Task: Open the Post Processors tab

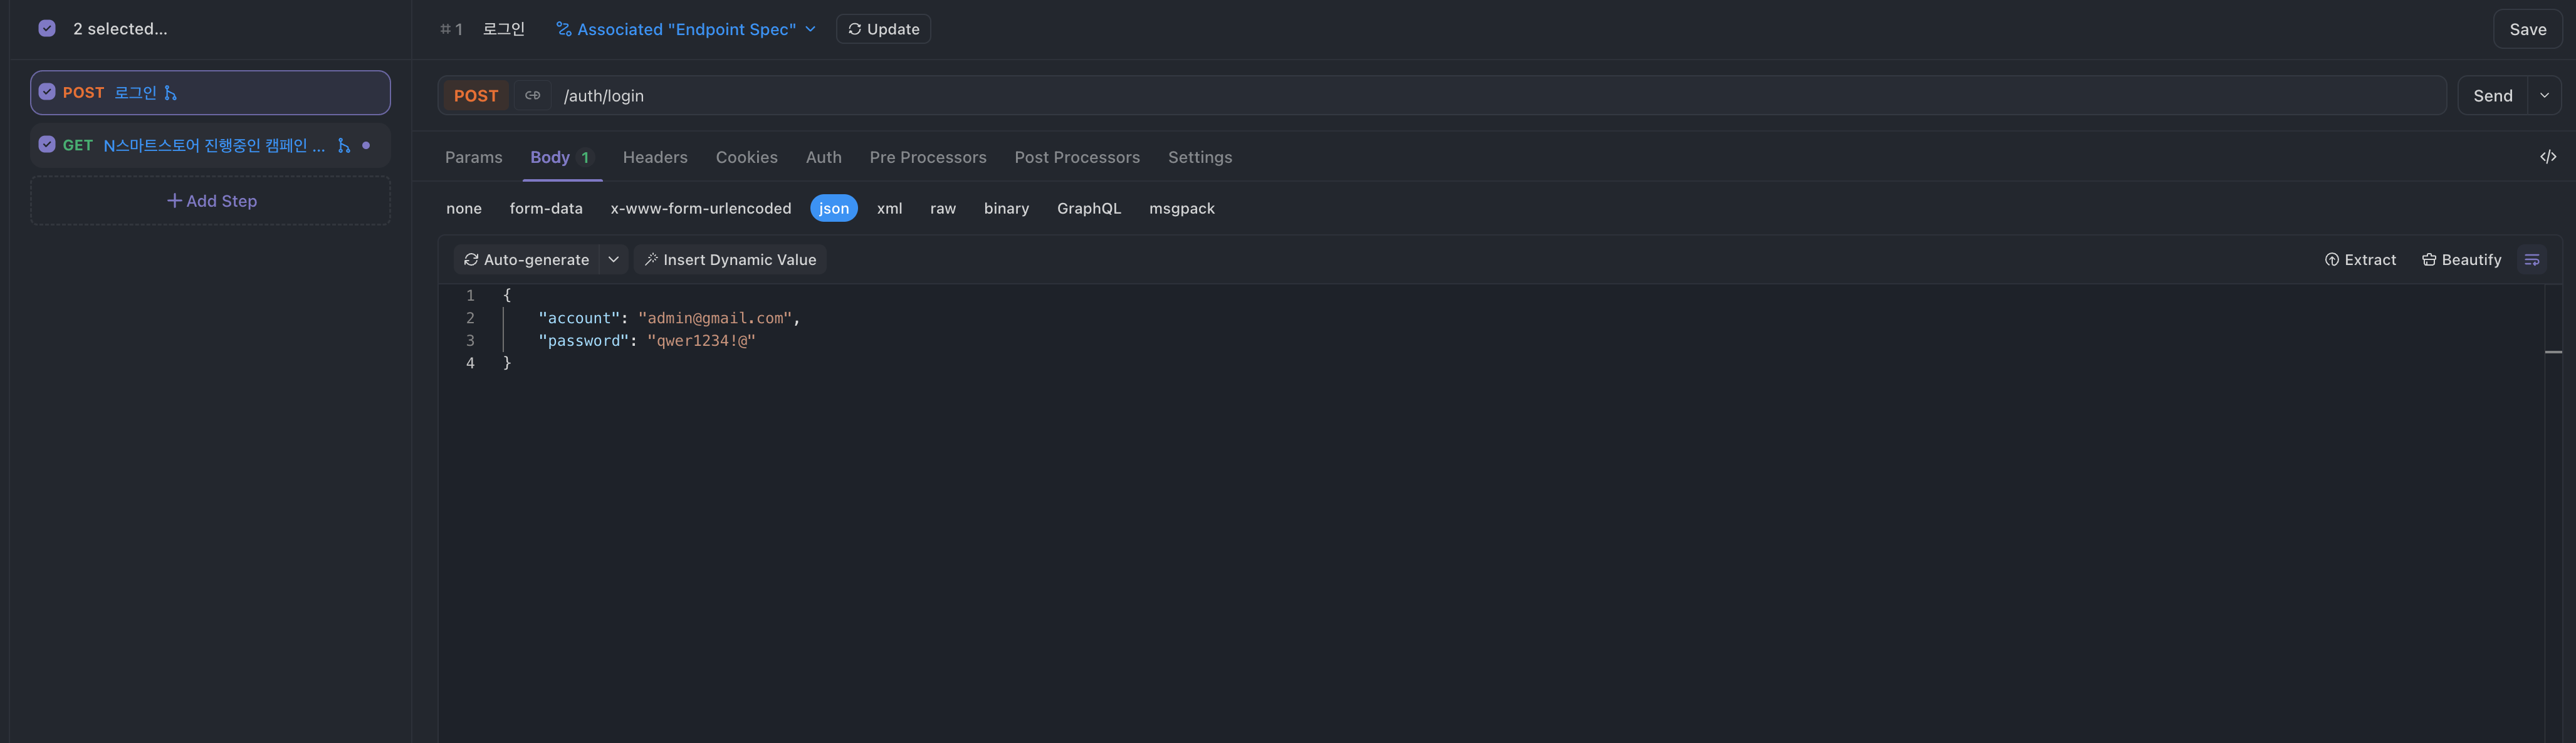Action: 1076,157
